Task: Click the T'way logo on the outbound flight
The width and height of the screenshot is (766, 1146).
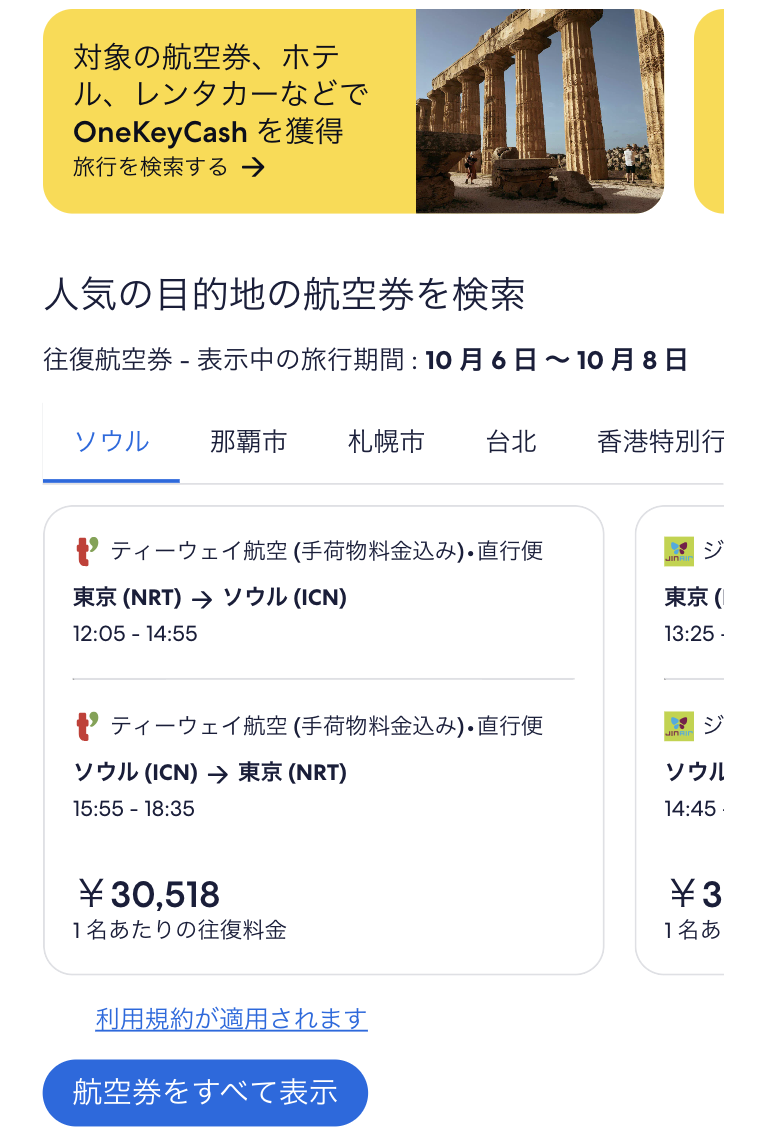Action: tap(87, 551)
